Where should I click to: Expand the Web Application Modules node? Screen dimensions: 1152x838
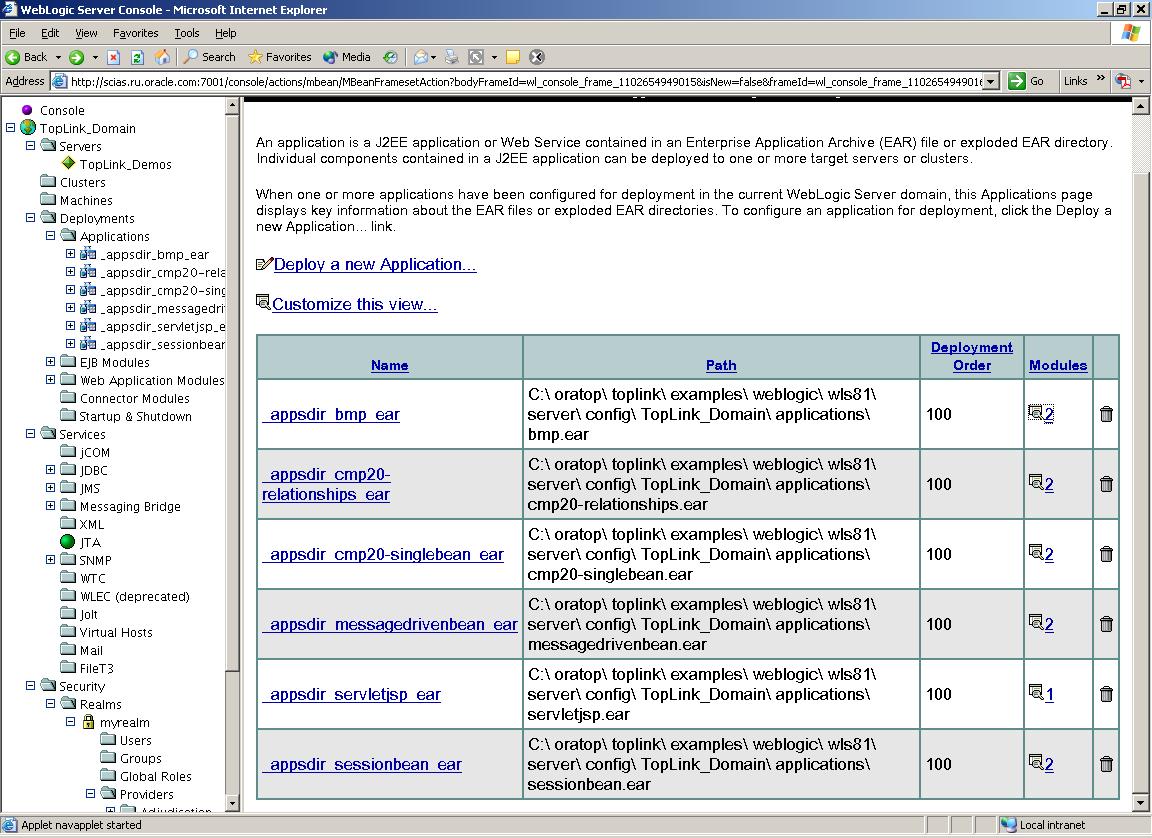click(50, 380)
